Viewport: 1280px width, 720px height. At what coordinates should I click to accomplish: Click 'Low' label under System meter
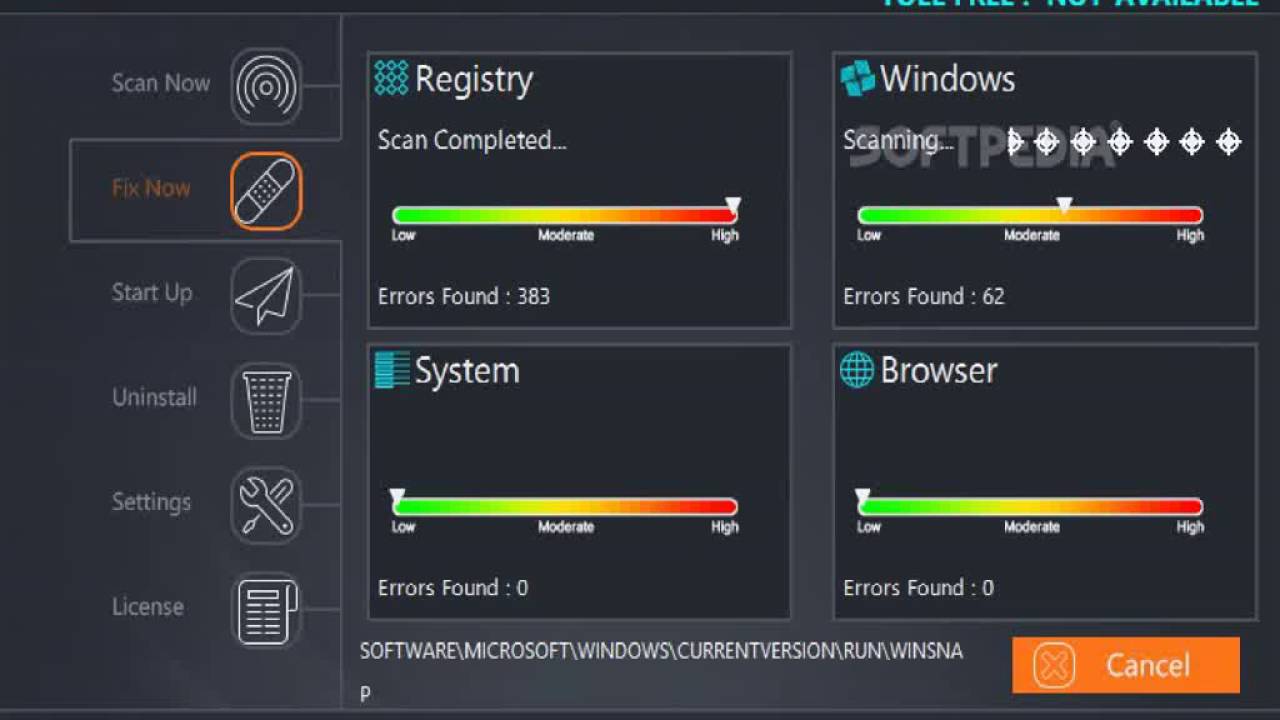[403, 527]
